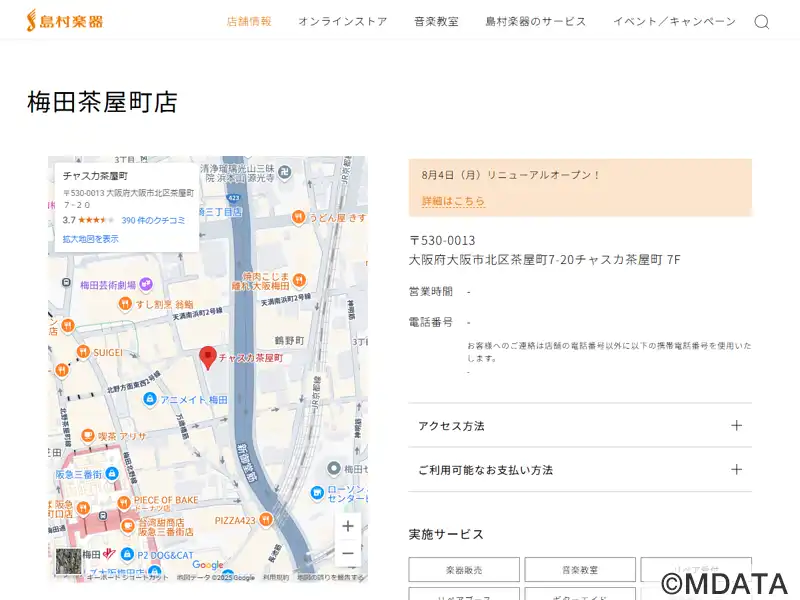Click the うどん屋 きすけ restaurant marker

pos(298,217)
